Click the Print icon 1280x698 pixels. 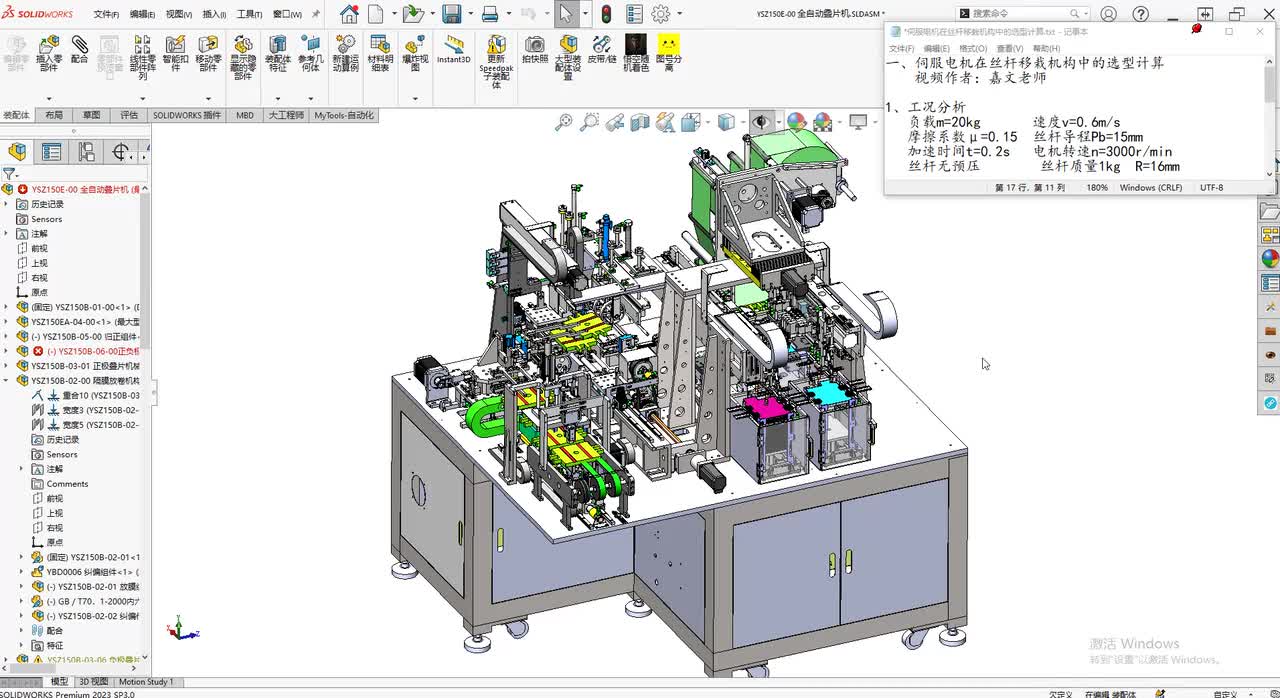pyautogui.click(x=490, y=14)
